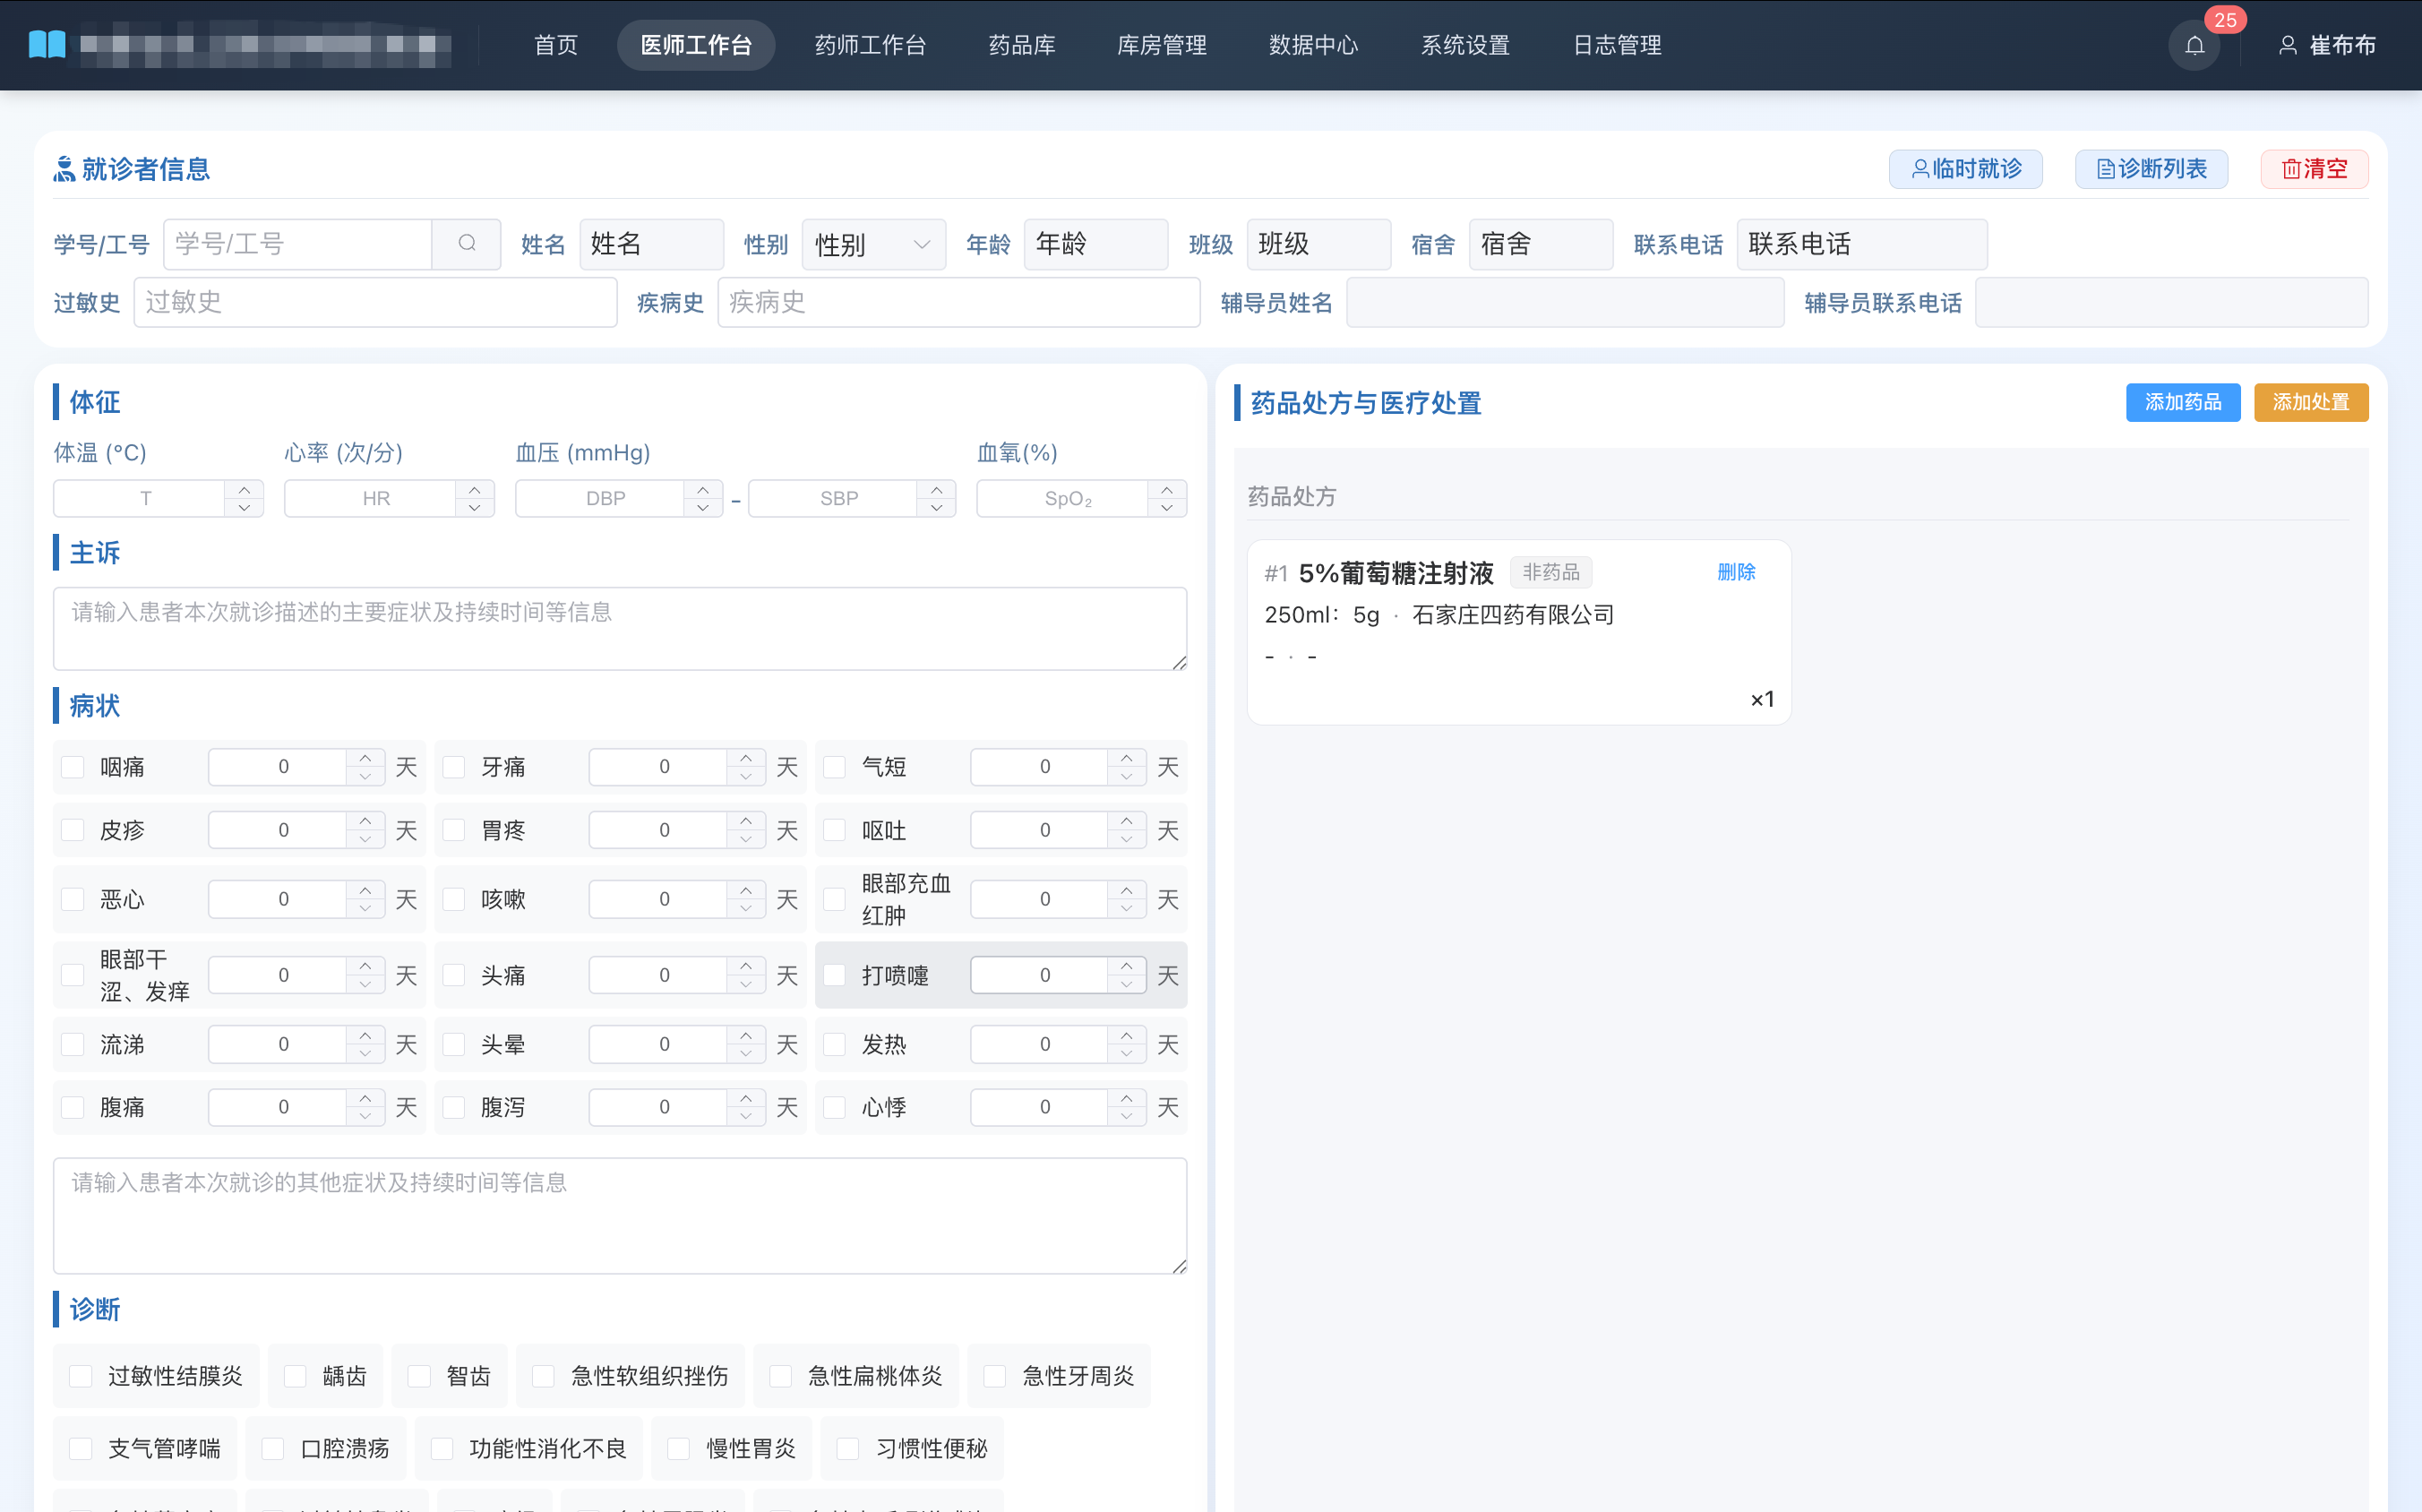Check the 急性扁桃体炎 diagnosis checkbox

coord(781,1376)
